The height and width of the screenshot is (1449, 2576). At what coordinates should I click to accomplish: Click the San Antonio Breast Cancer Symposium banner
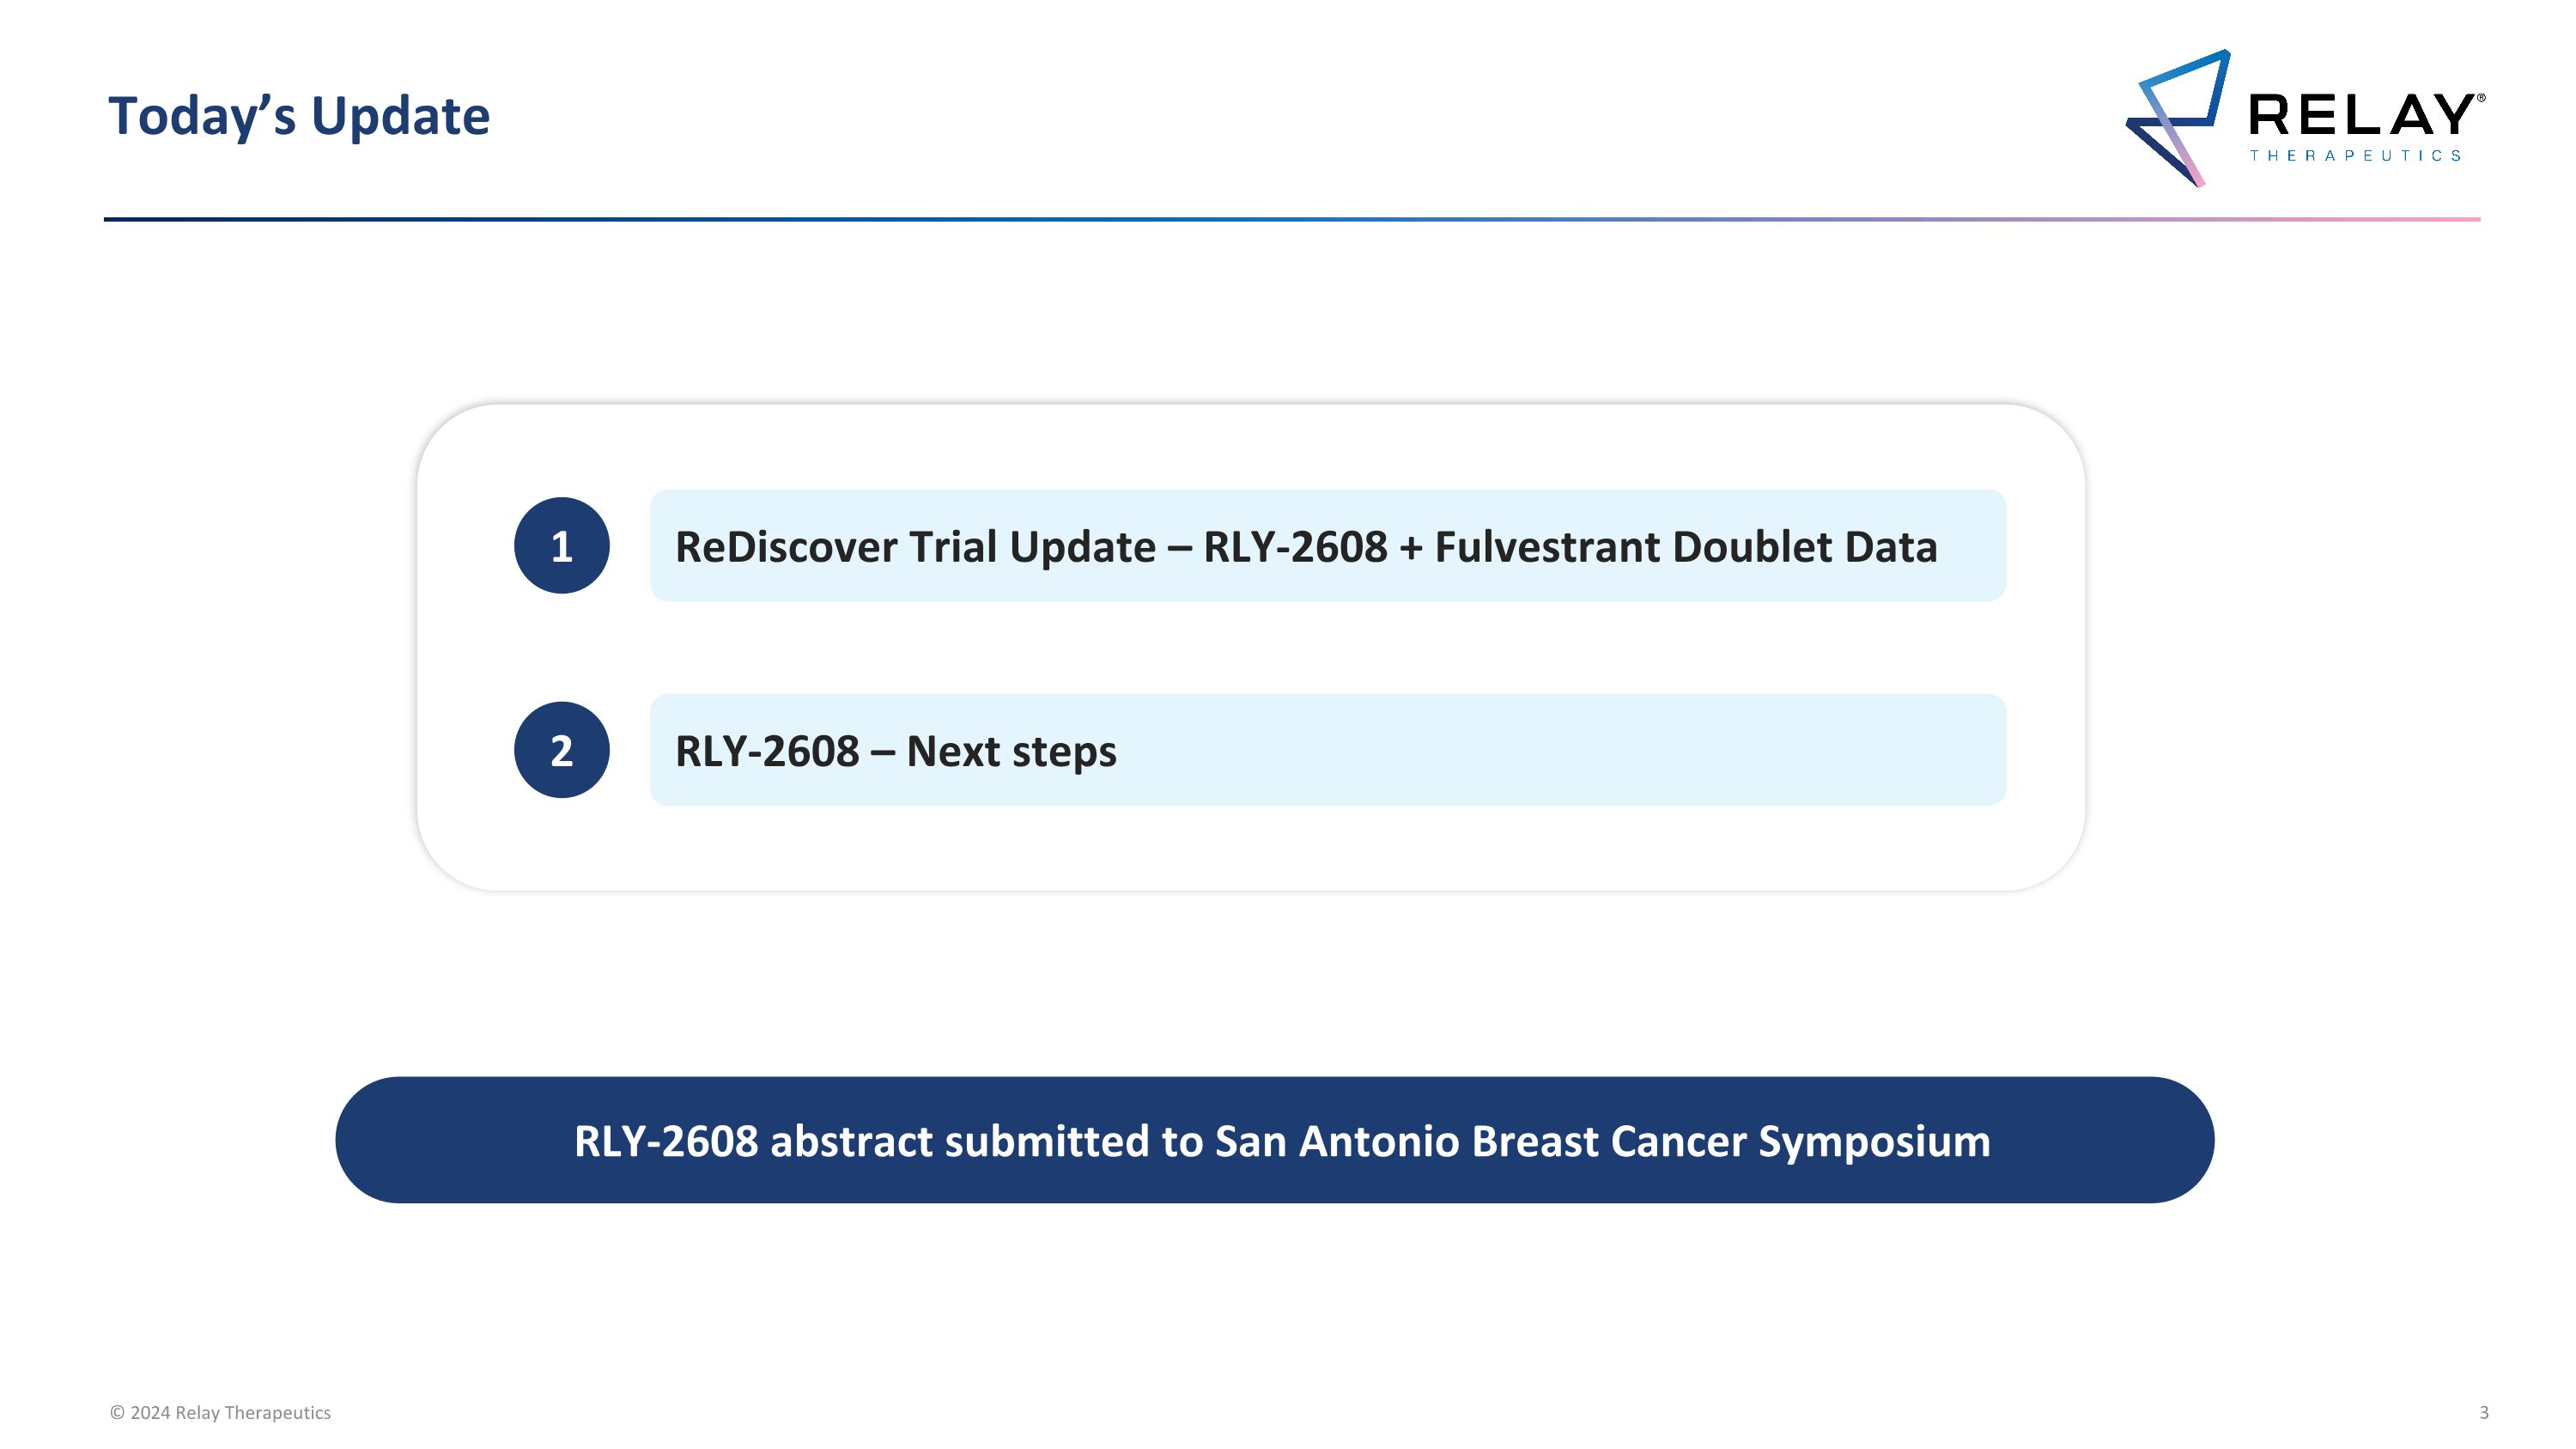tap(1274, 1140)
